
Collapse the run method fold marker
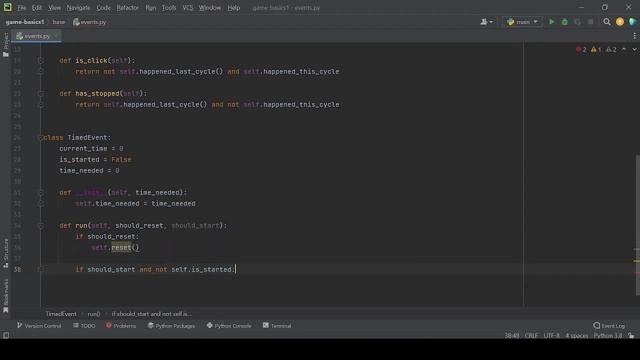point(40,225)
